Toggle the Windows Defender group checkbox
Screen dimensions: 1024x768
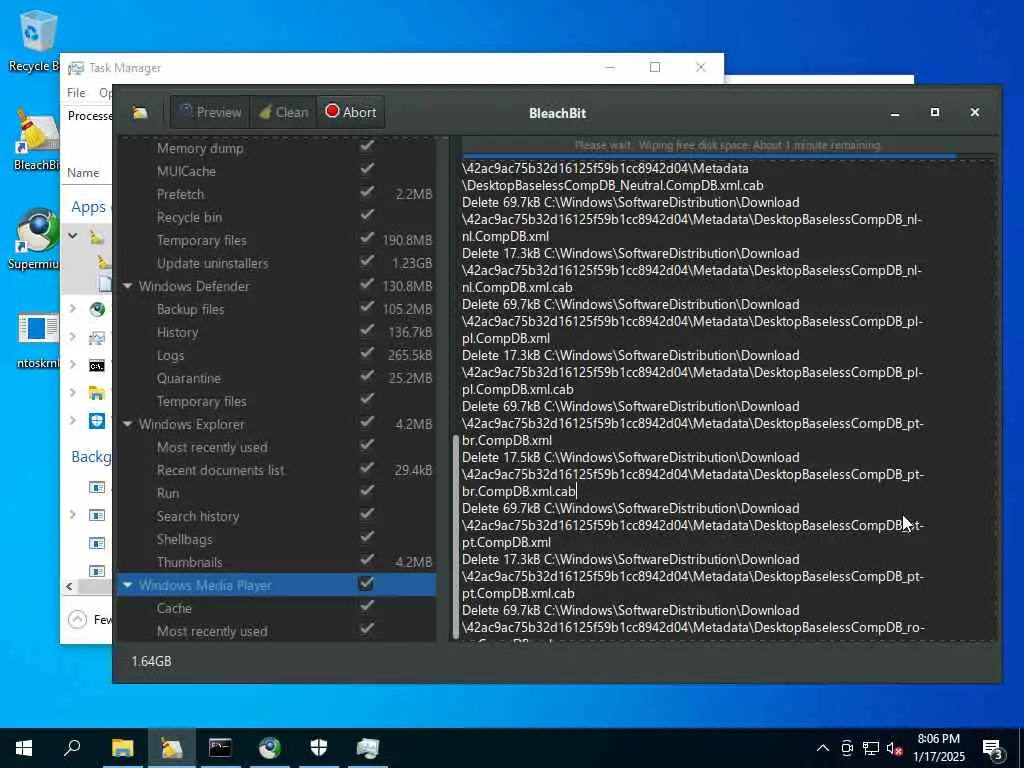[367, 284]
